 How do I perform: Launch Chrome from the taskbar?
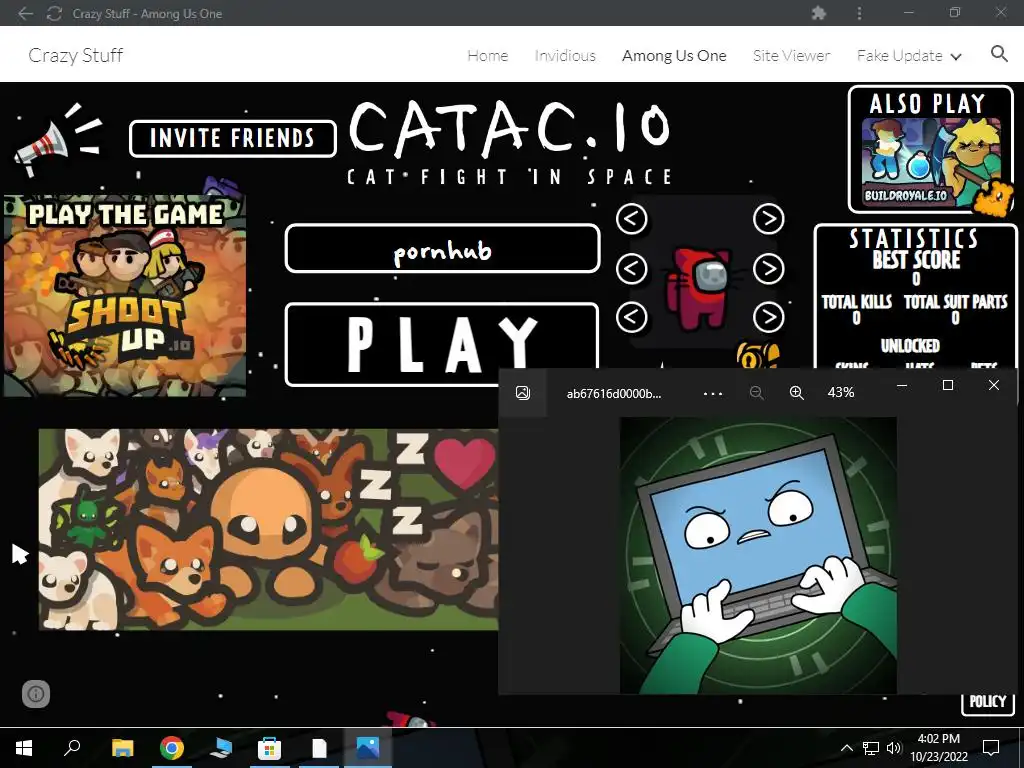[x=172, y=748]
